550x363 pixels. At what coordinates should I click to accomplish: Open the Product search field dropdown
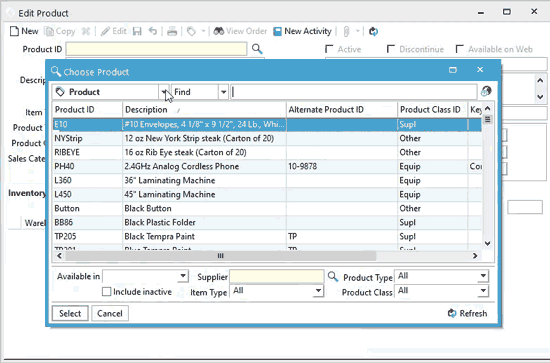(x=164, y=92)
